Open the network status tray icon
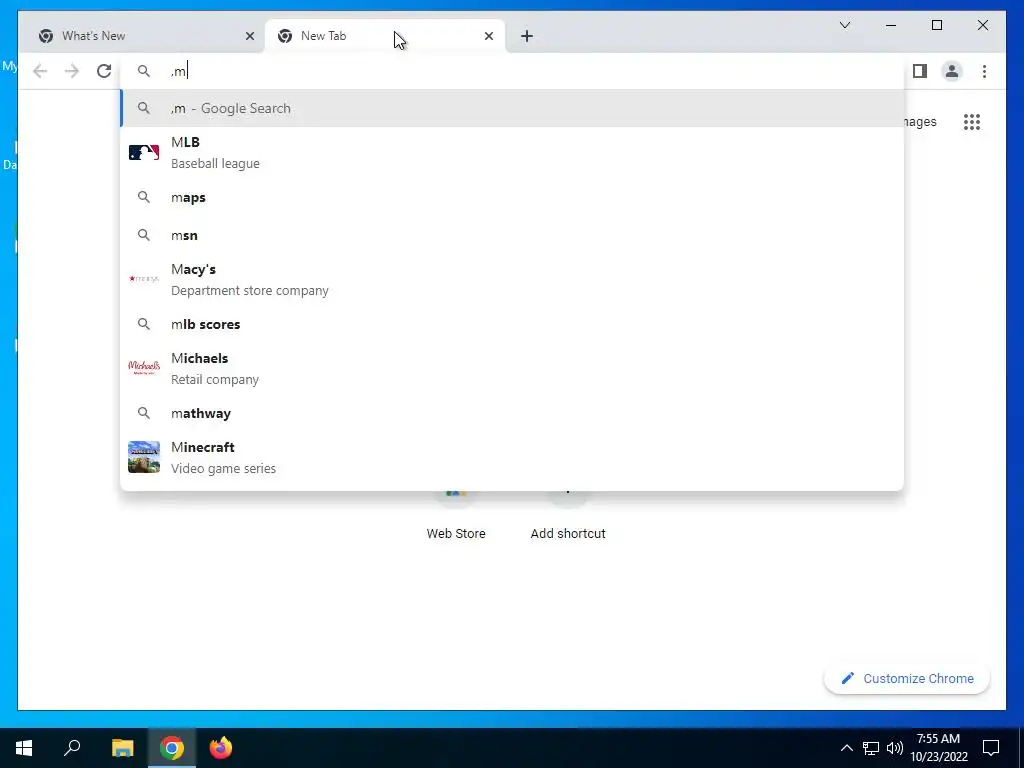 coord(871,748)
